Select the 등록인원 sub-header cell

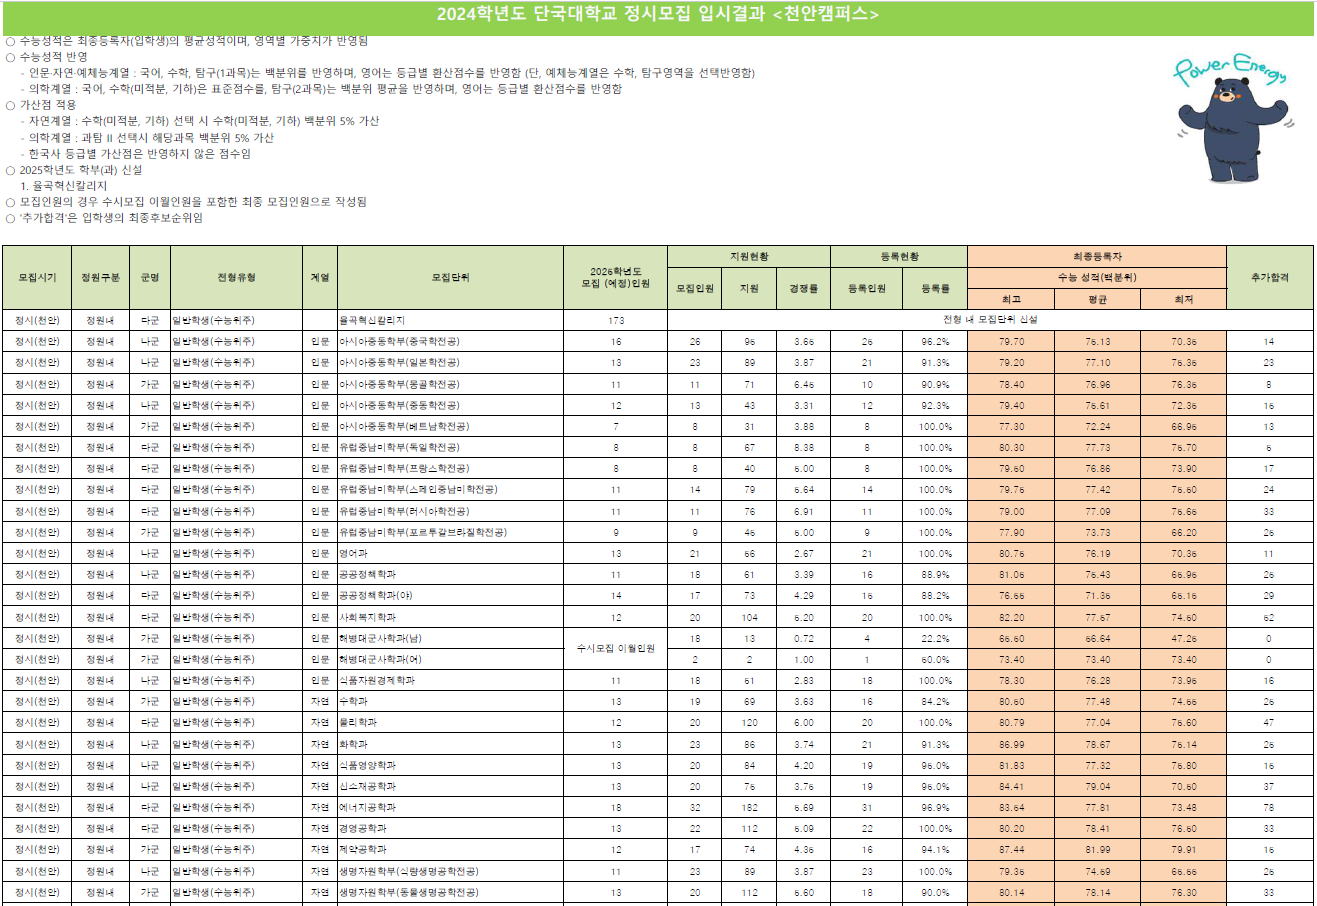(867, 288)
